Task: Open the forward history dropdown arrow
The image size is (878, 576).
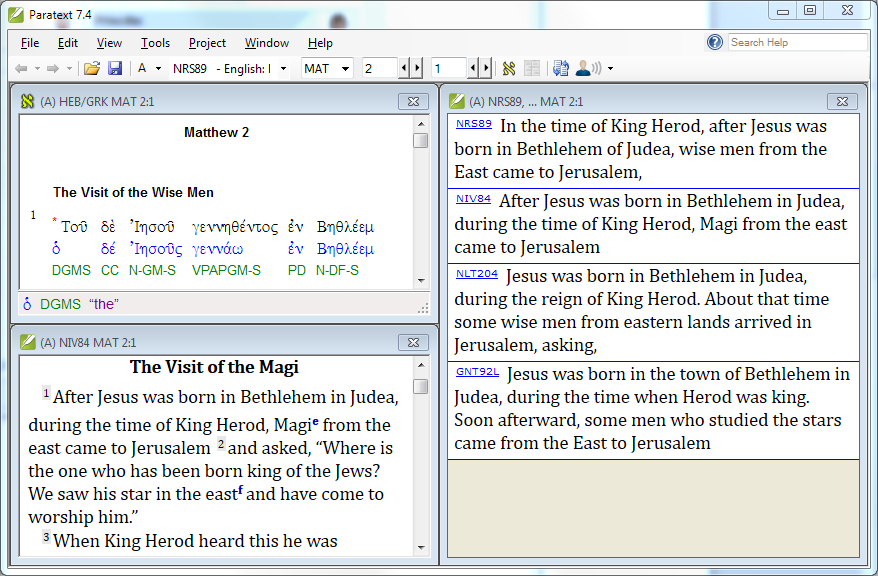Action: [69, 69]
